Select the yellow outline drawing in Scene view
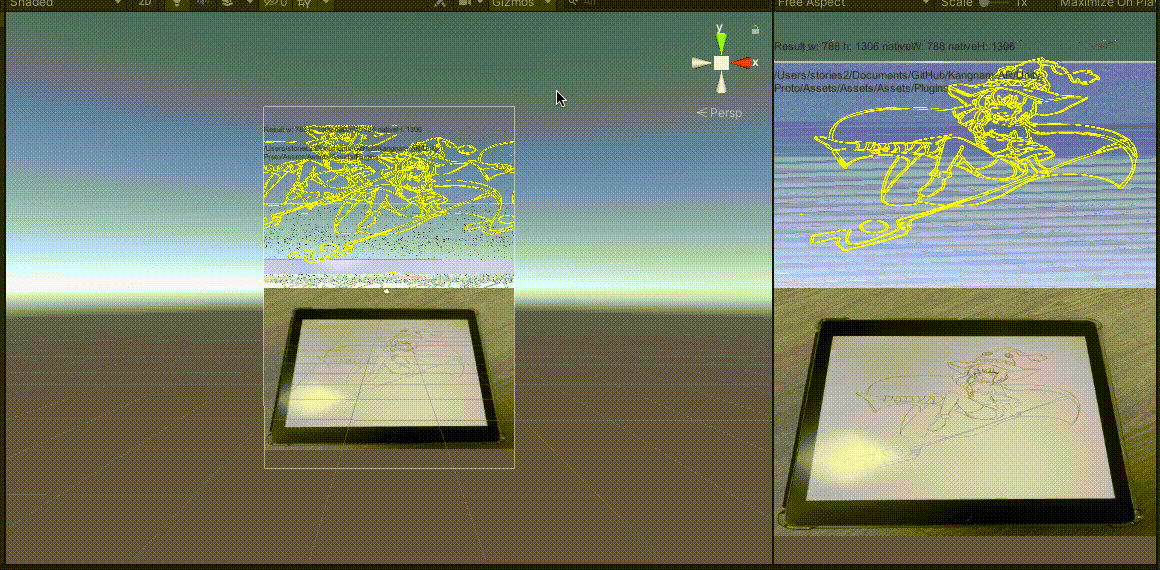Viewport: 1160px width, 570px height. click(389, 194)
